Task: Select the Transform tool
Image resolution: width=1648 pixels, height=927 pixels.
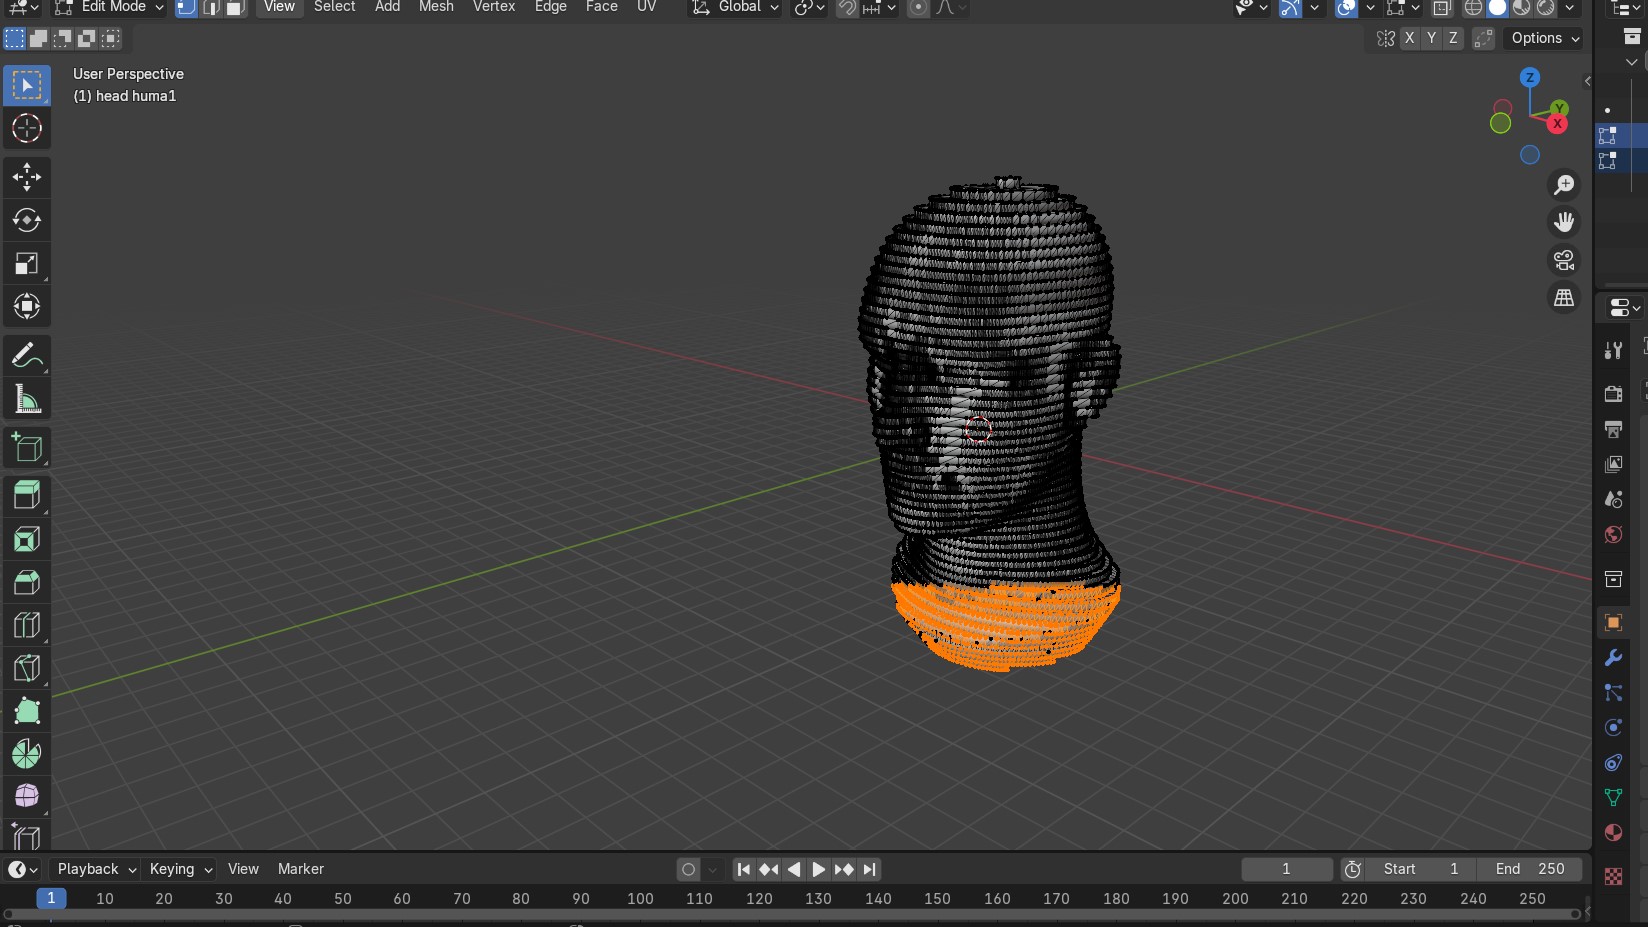Action: 27,306
